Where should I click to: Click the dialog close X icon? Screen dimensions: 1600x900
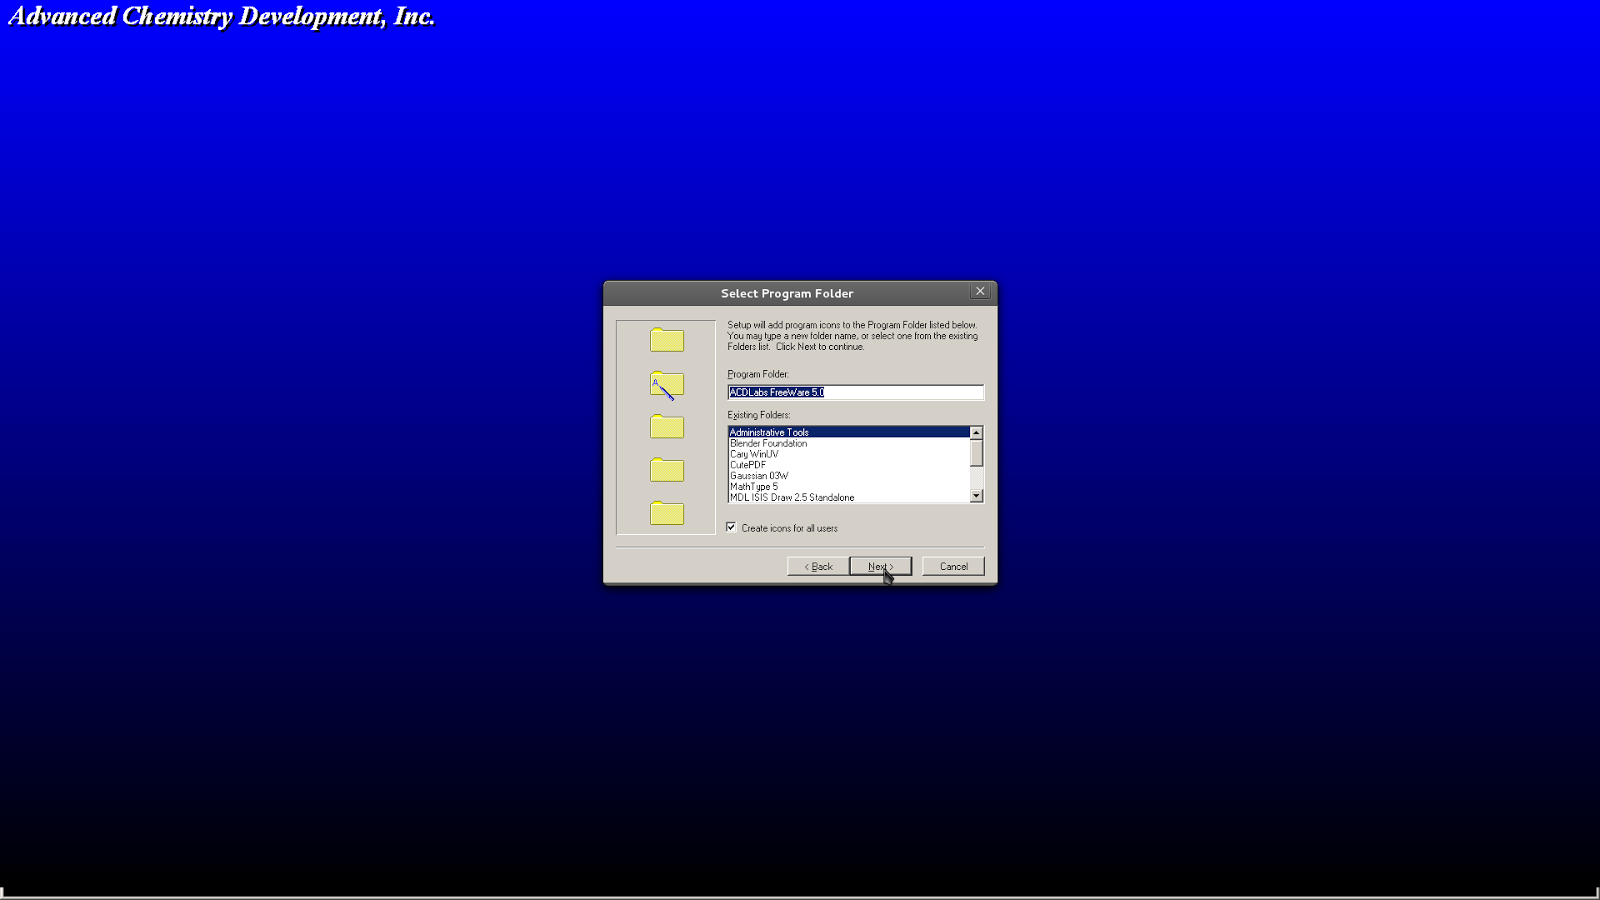click(x=979, y=291)
